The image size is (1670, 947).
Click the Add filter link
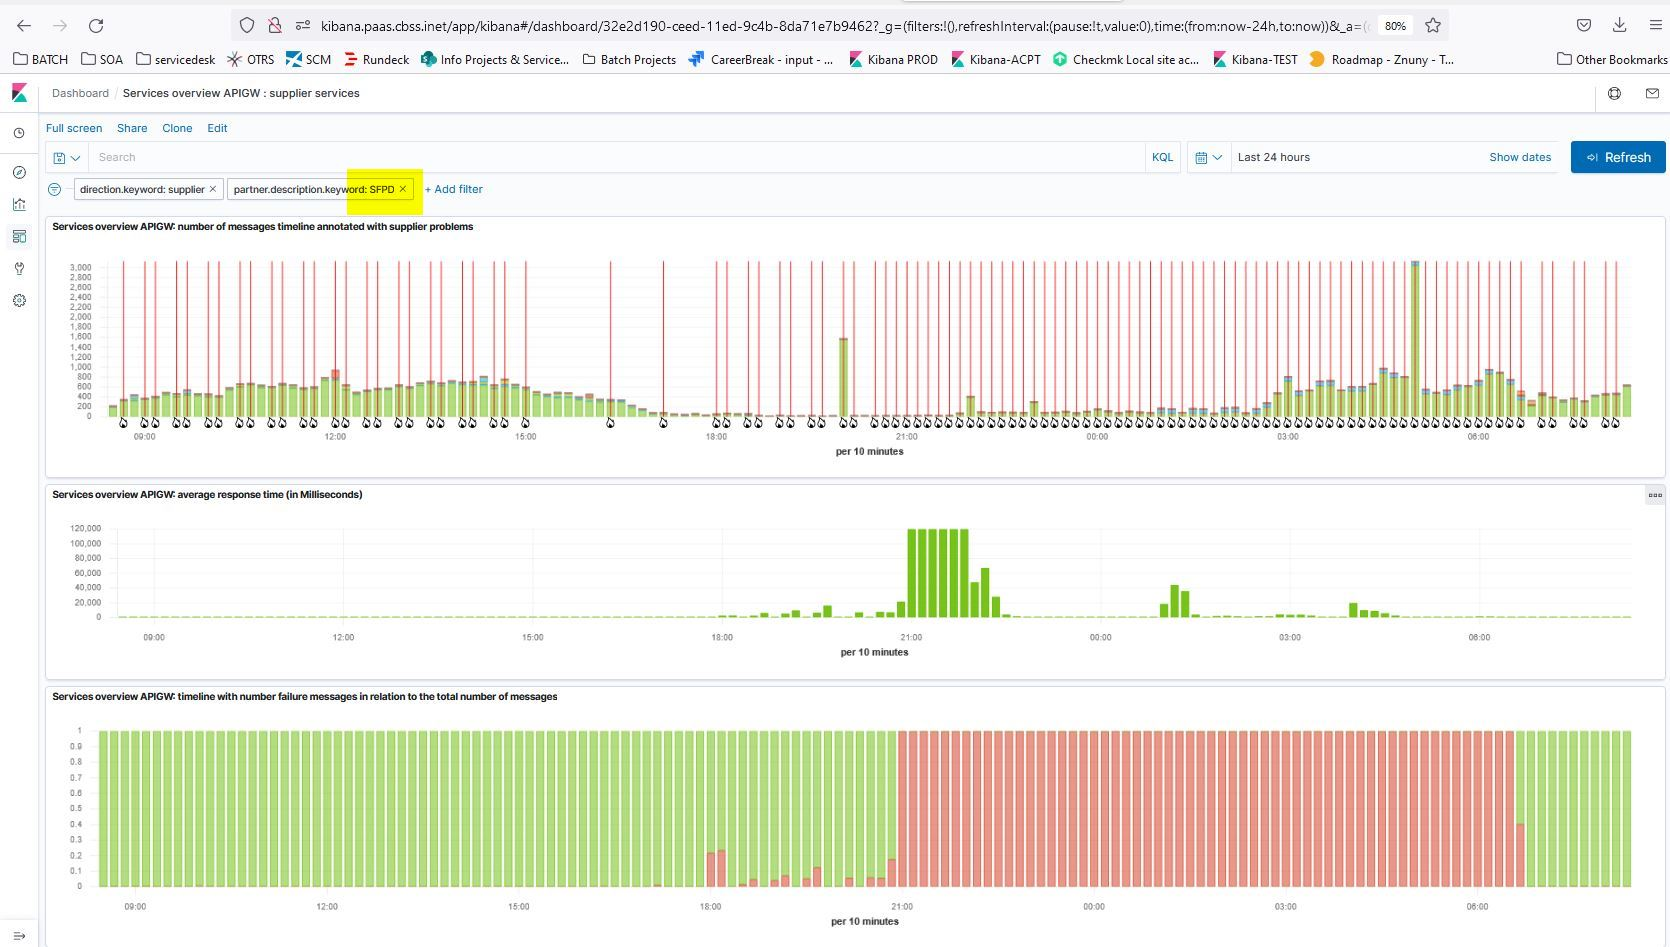coord(454,189)
